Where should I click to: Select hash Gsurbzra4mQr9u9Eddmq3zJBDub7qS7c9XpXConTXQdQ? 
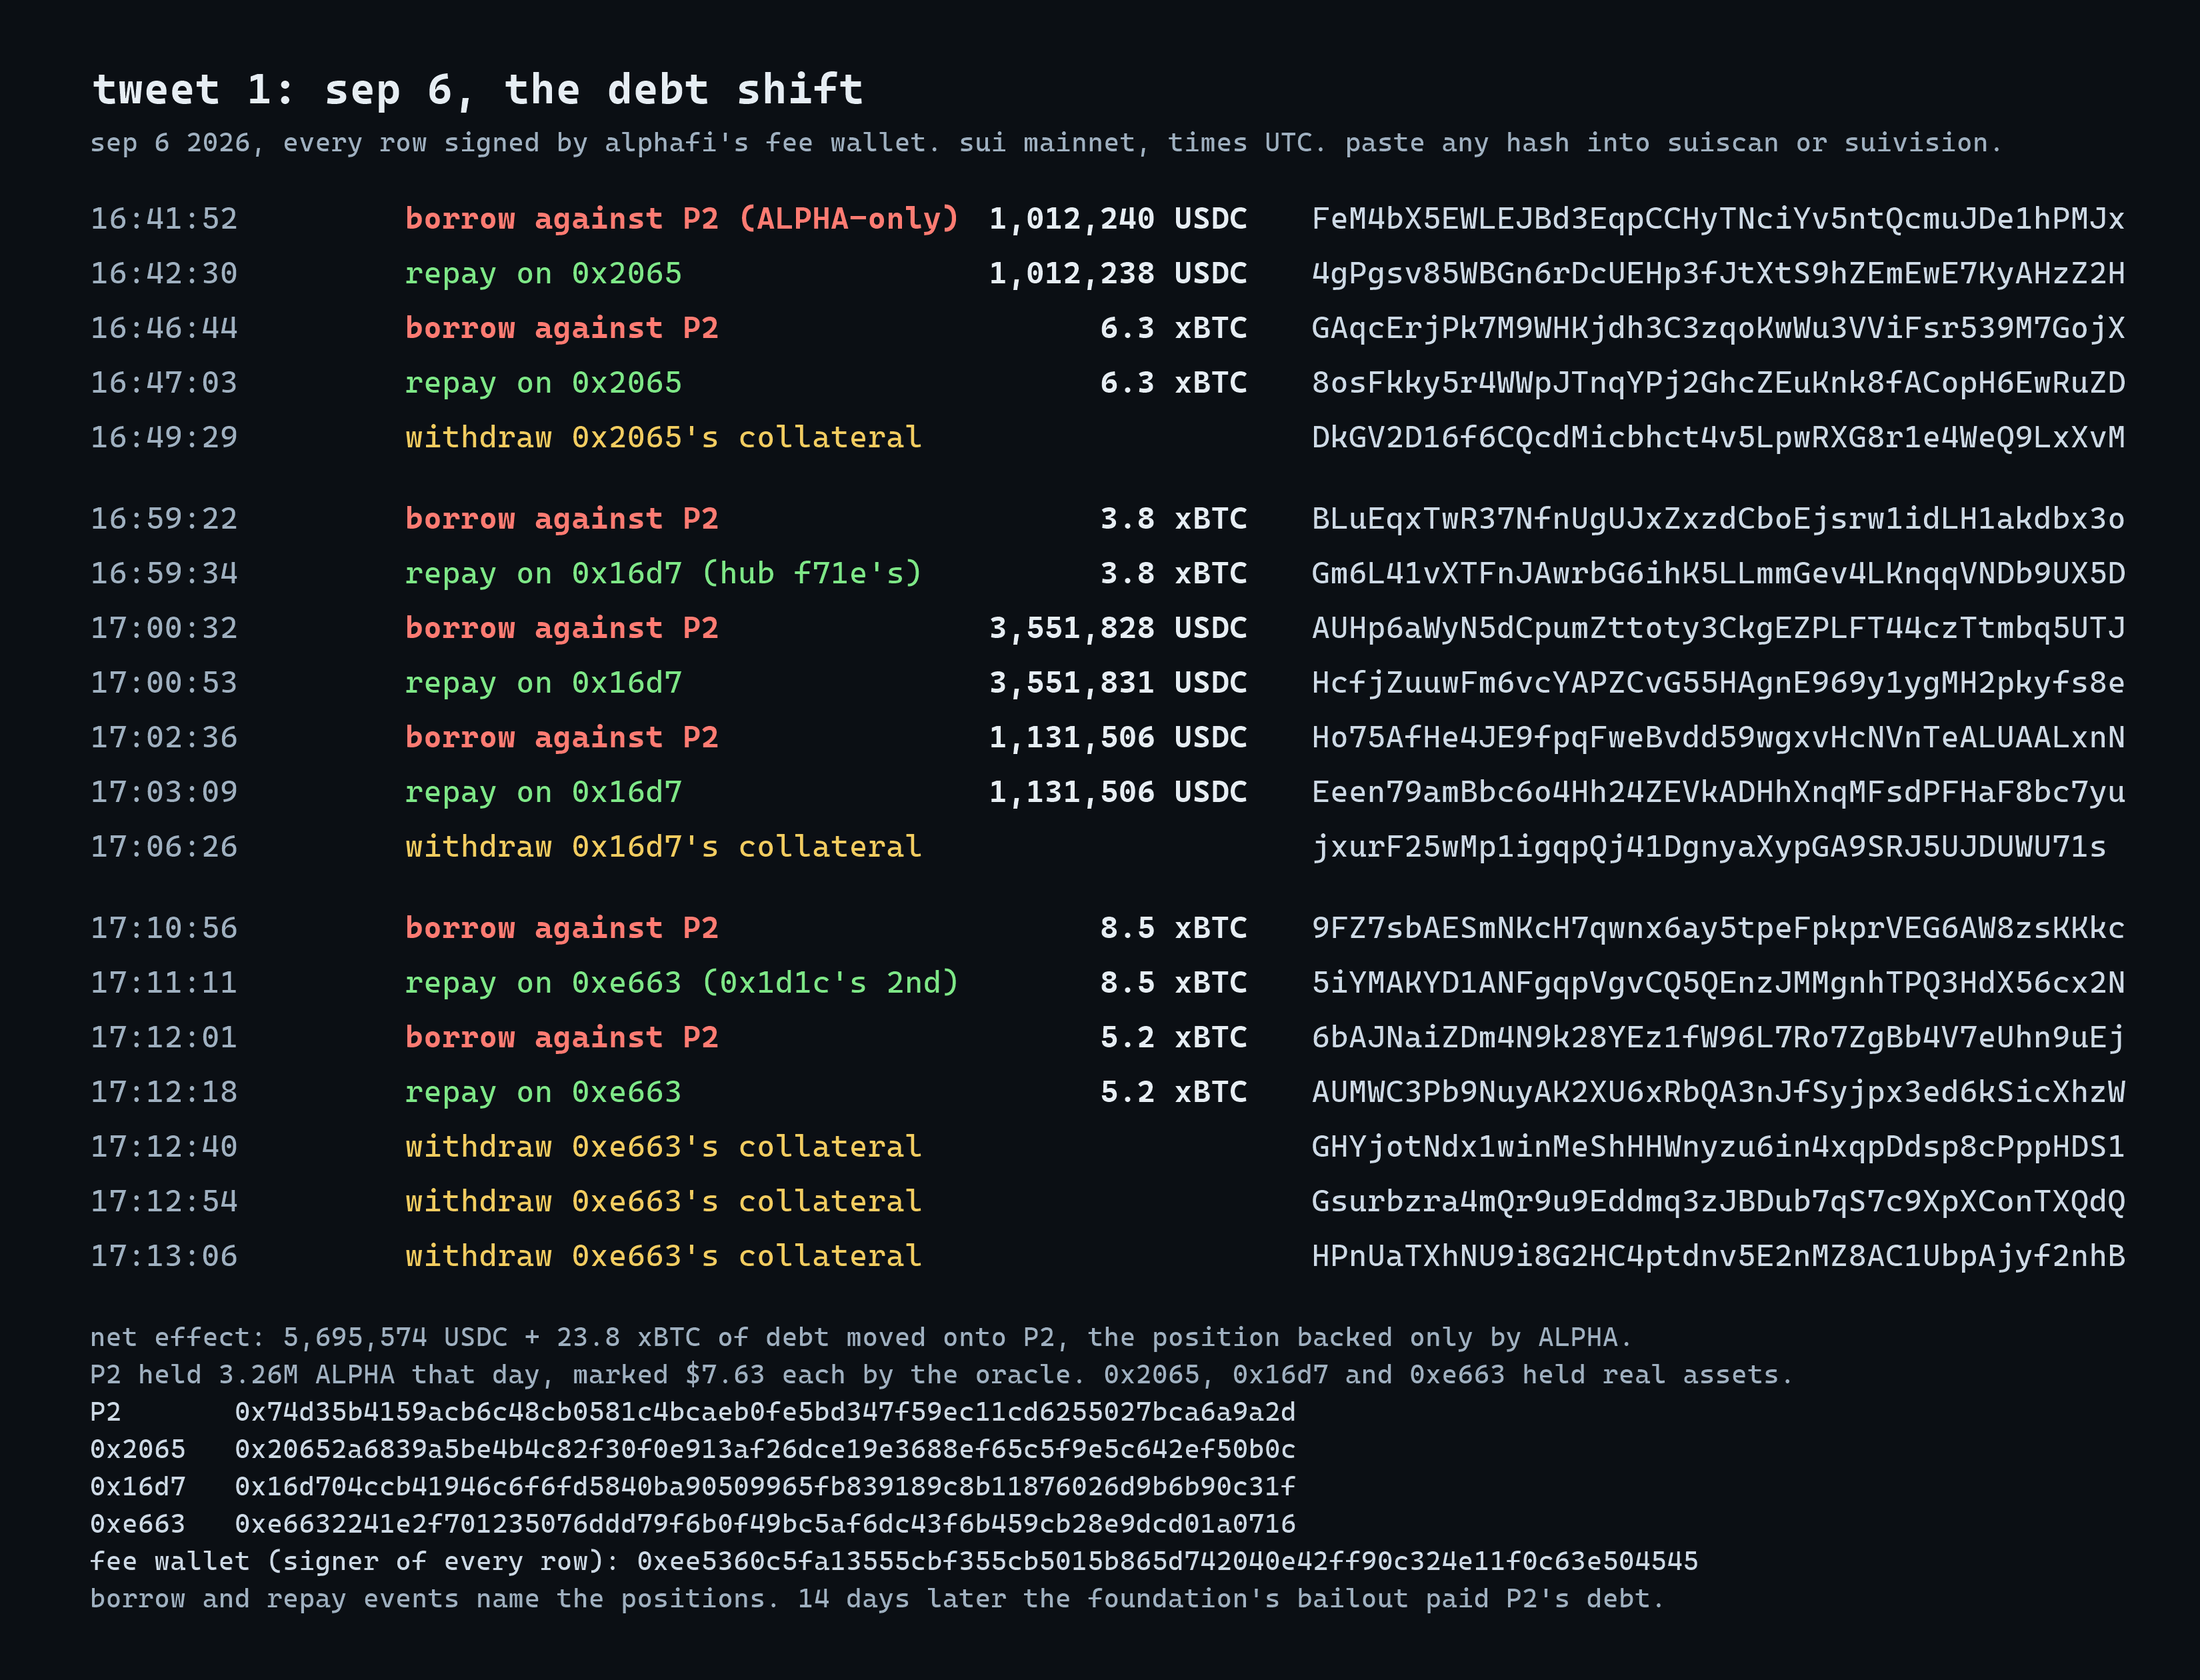[x=1718, y=1201]
